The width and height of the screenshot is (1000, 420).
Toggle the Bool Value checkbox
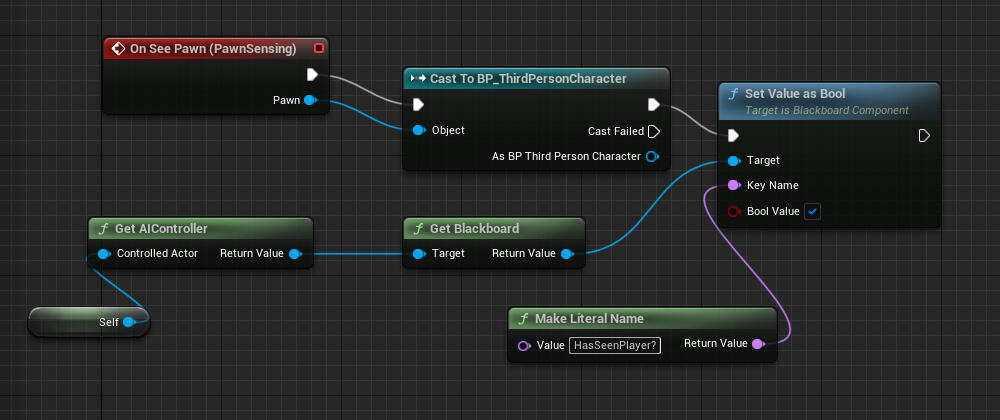pyautogui.click(x=812, y=211)
